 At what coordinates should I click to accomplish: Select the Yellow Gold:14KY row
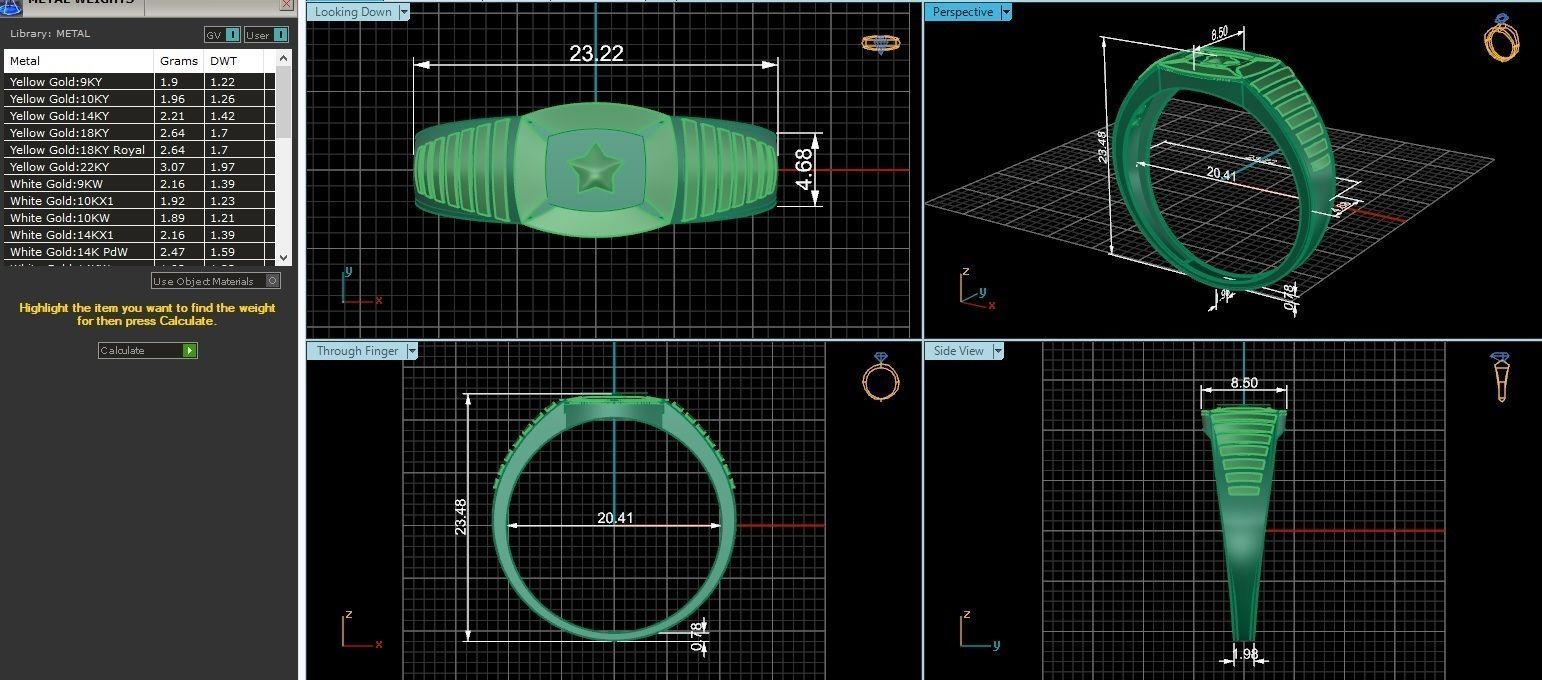140,116
